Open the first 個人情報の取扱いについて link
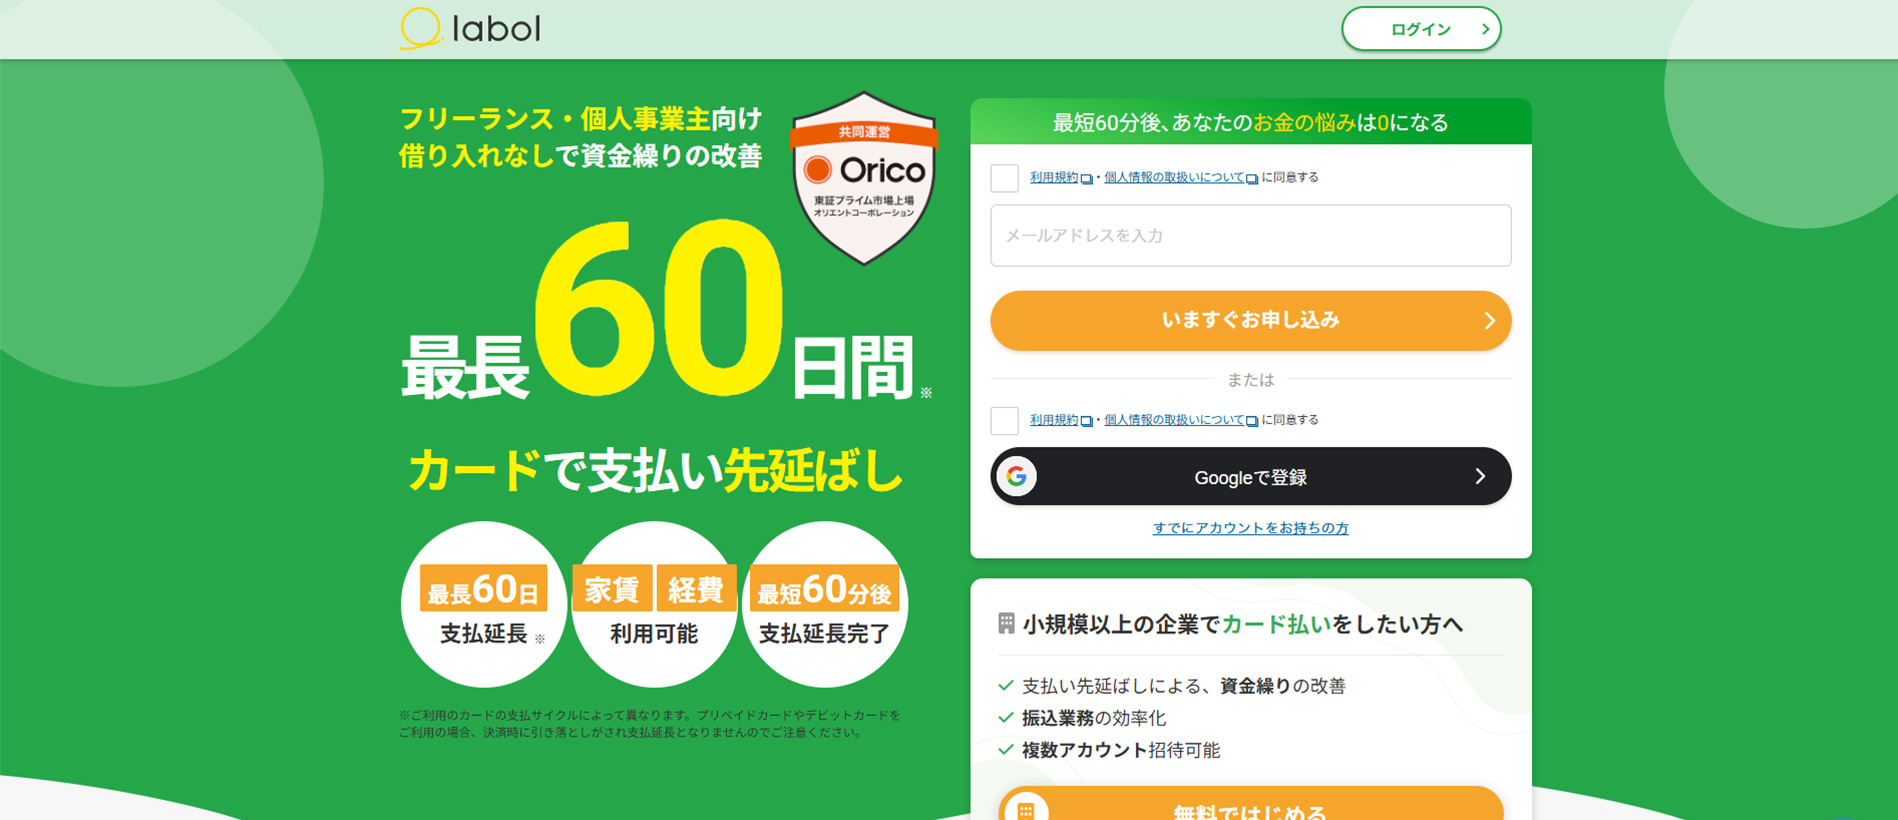The image size is (1898, 820). (1174, 178)
